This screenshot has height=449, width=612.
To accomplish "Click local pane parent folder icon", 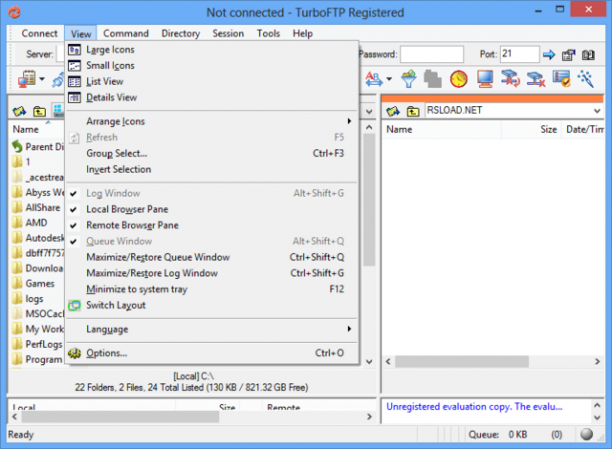I will [39, 112].
